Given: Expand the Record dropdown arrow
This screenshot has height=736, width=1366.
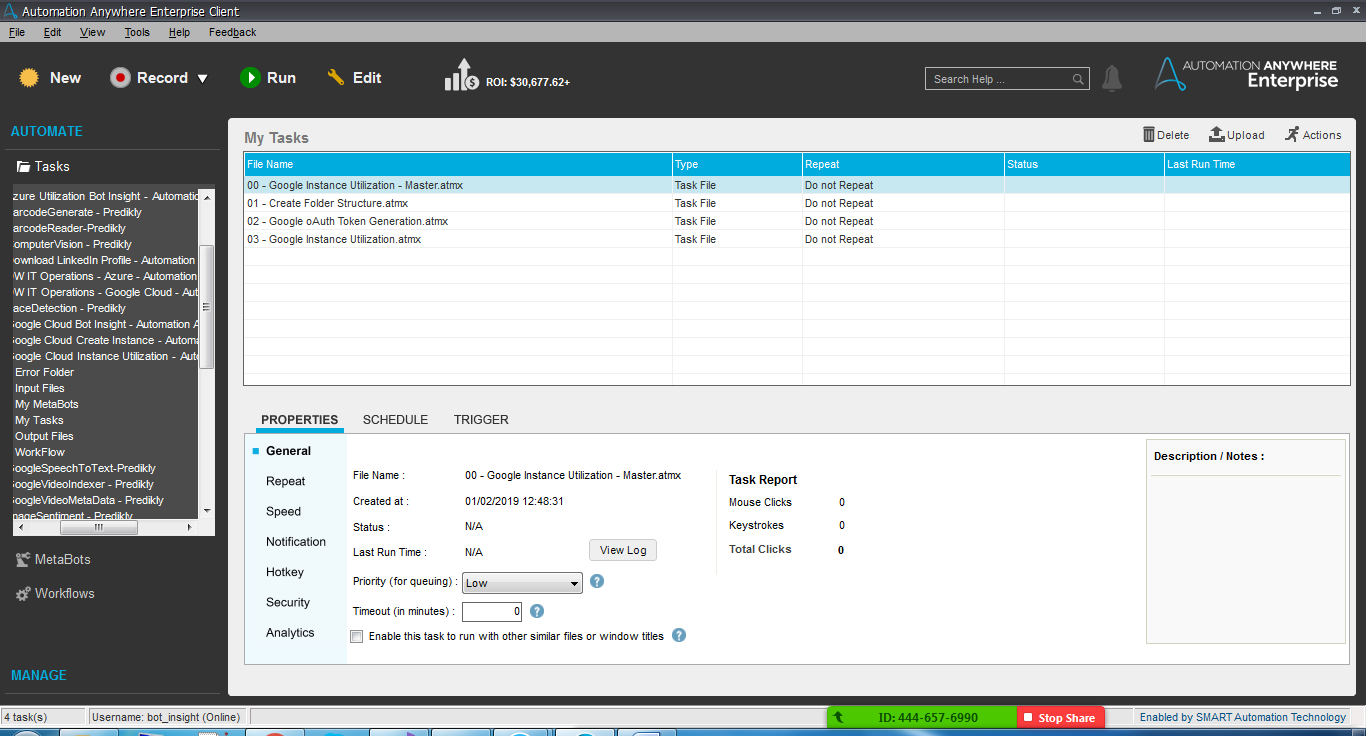Looking at the screenshot, I should coord(202,79).
